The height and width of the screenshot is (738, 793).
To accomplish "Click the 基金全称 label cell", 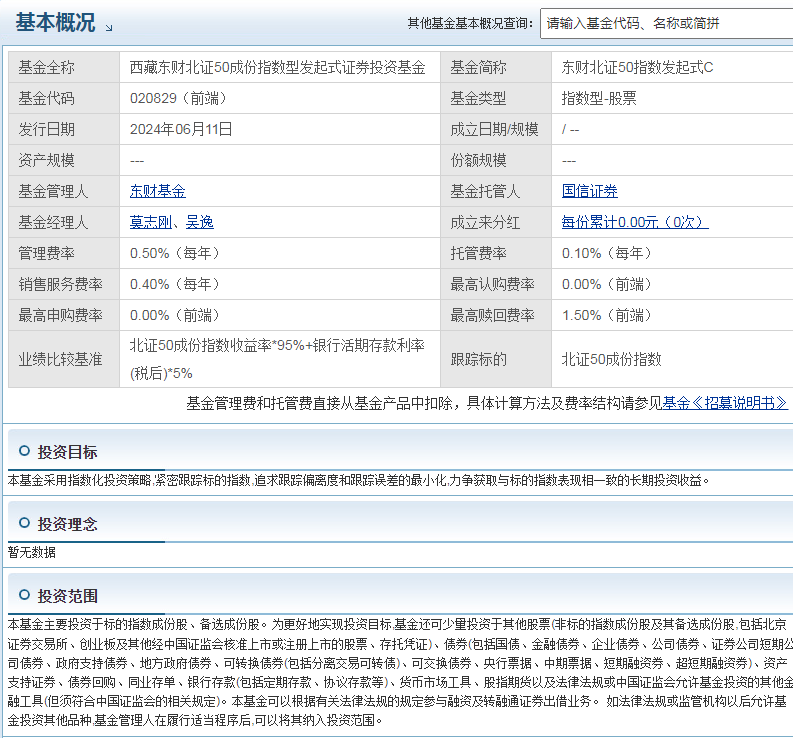I will 64,67.
